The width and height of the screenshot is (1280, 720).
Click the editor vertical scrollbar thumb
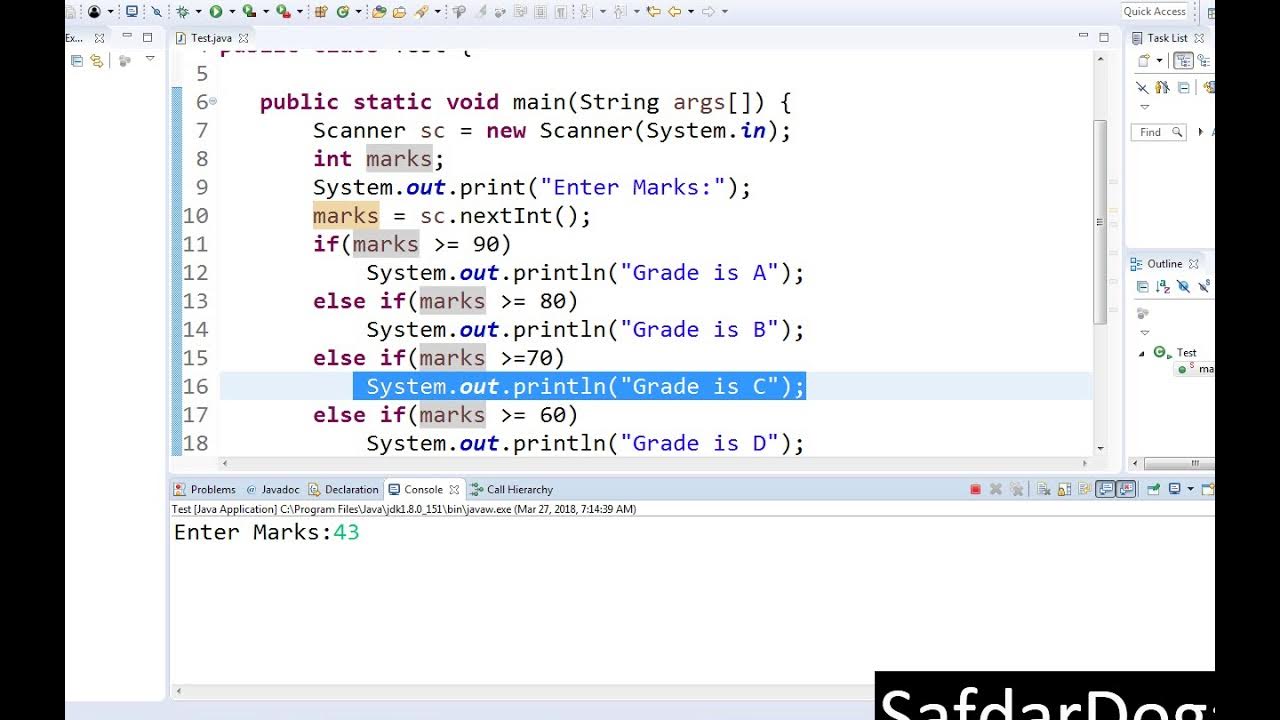pos(1100,222)
